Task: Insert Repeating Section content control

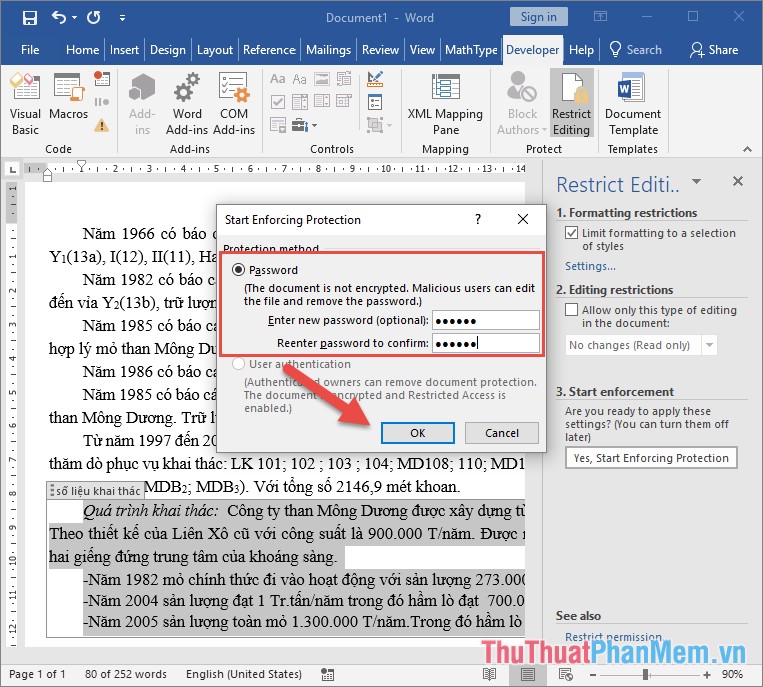Action: tap(277, 125)
